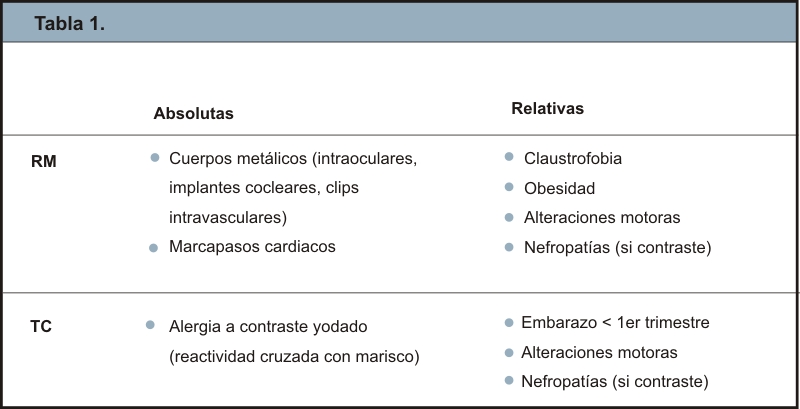Click "Nefropatías (si contraste)" text in RM row
This screenshot has width=800, height=409.
pos(617,247)
